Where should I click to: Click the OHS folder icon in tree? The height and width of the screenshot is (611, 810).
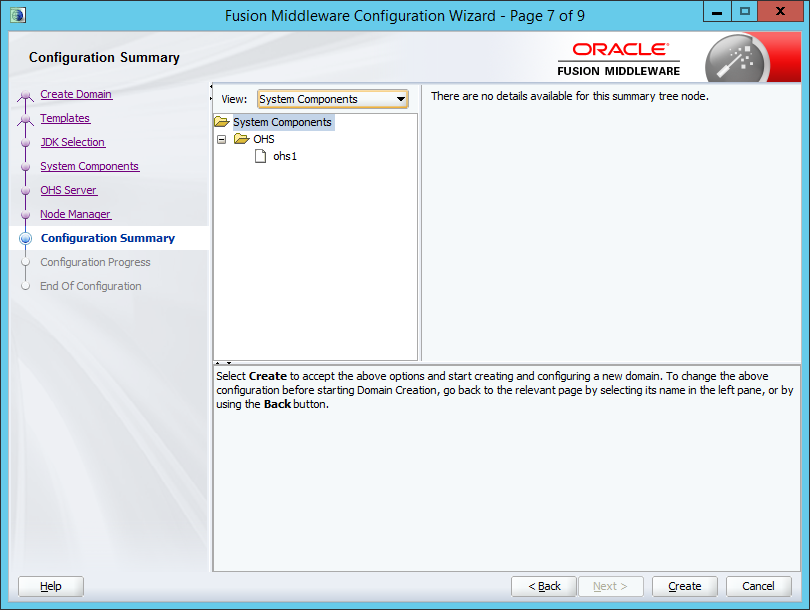pyautogui.click(x=242, y=139)
